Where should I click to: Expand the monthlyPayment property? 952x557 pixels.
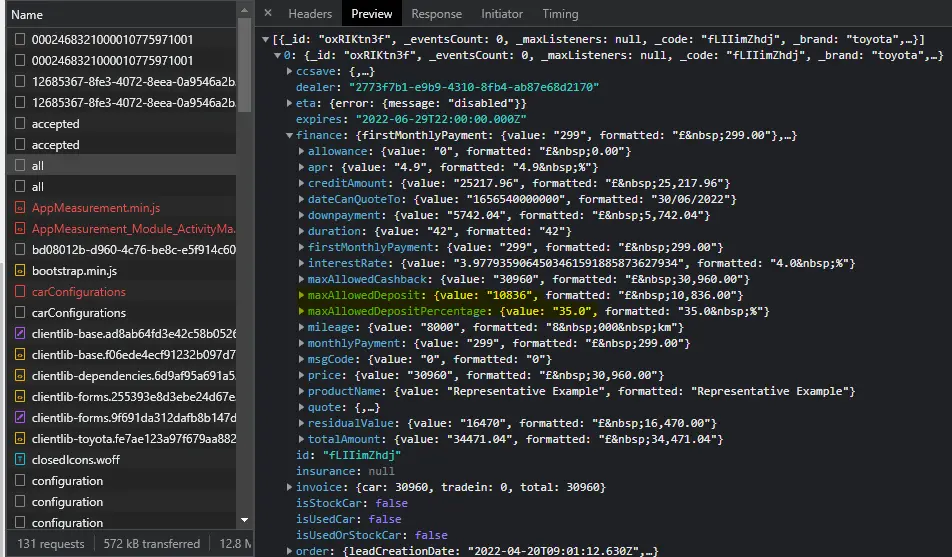tap(301, 343)
